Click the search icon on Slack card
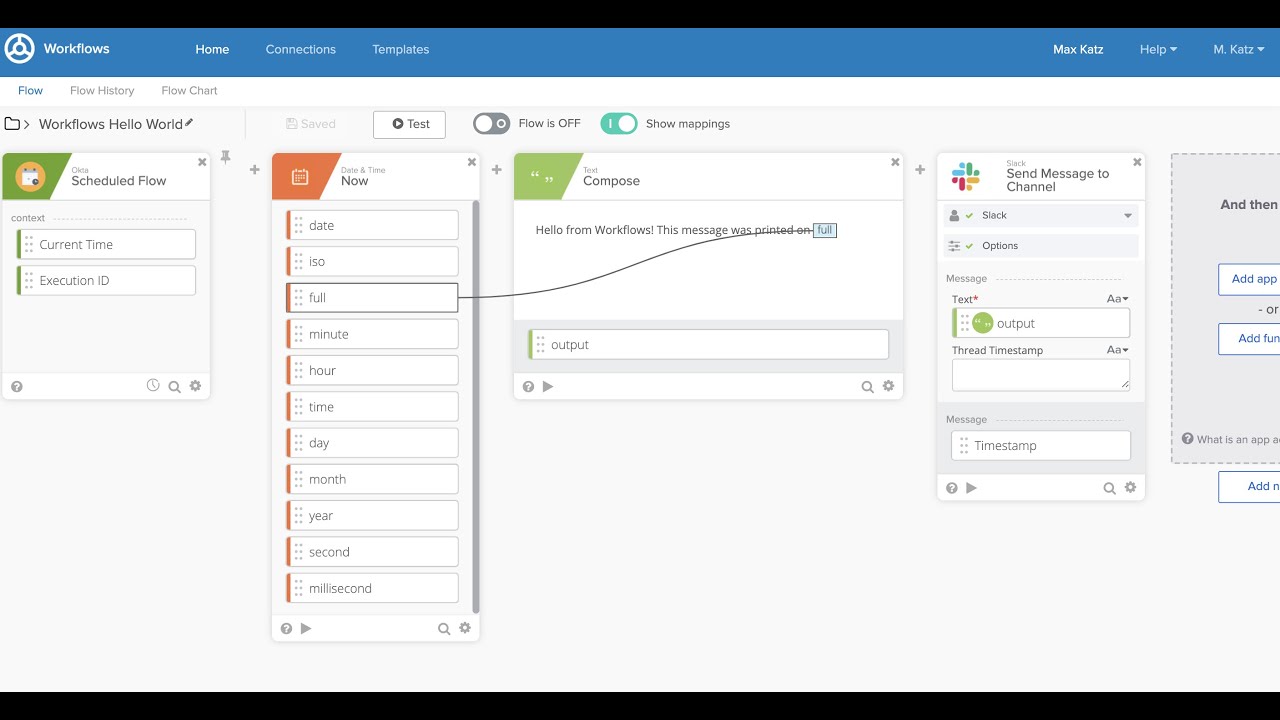Screen dimensions: 1280x720 tap(1109, 489)
